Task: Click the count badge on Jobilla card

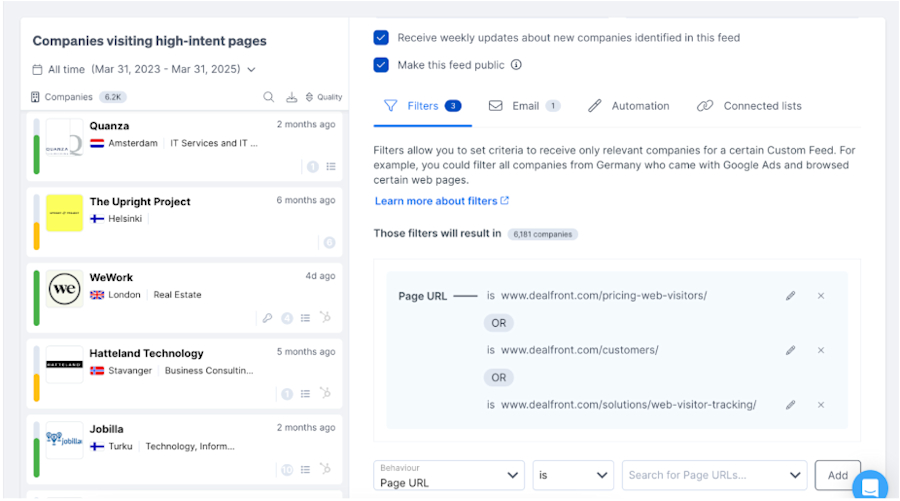Action: 287,469
